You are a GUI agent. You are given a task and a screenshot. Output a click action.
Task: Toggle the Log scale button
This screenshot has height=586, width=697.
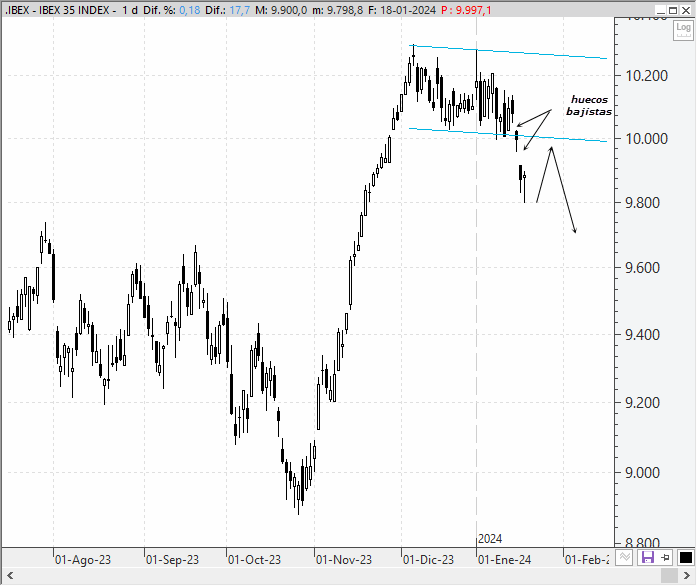(683, 30)
